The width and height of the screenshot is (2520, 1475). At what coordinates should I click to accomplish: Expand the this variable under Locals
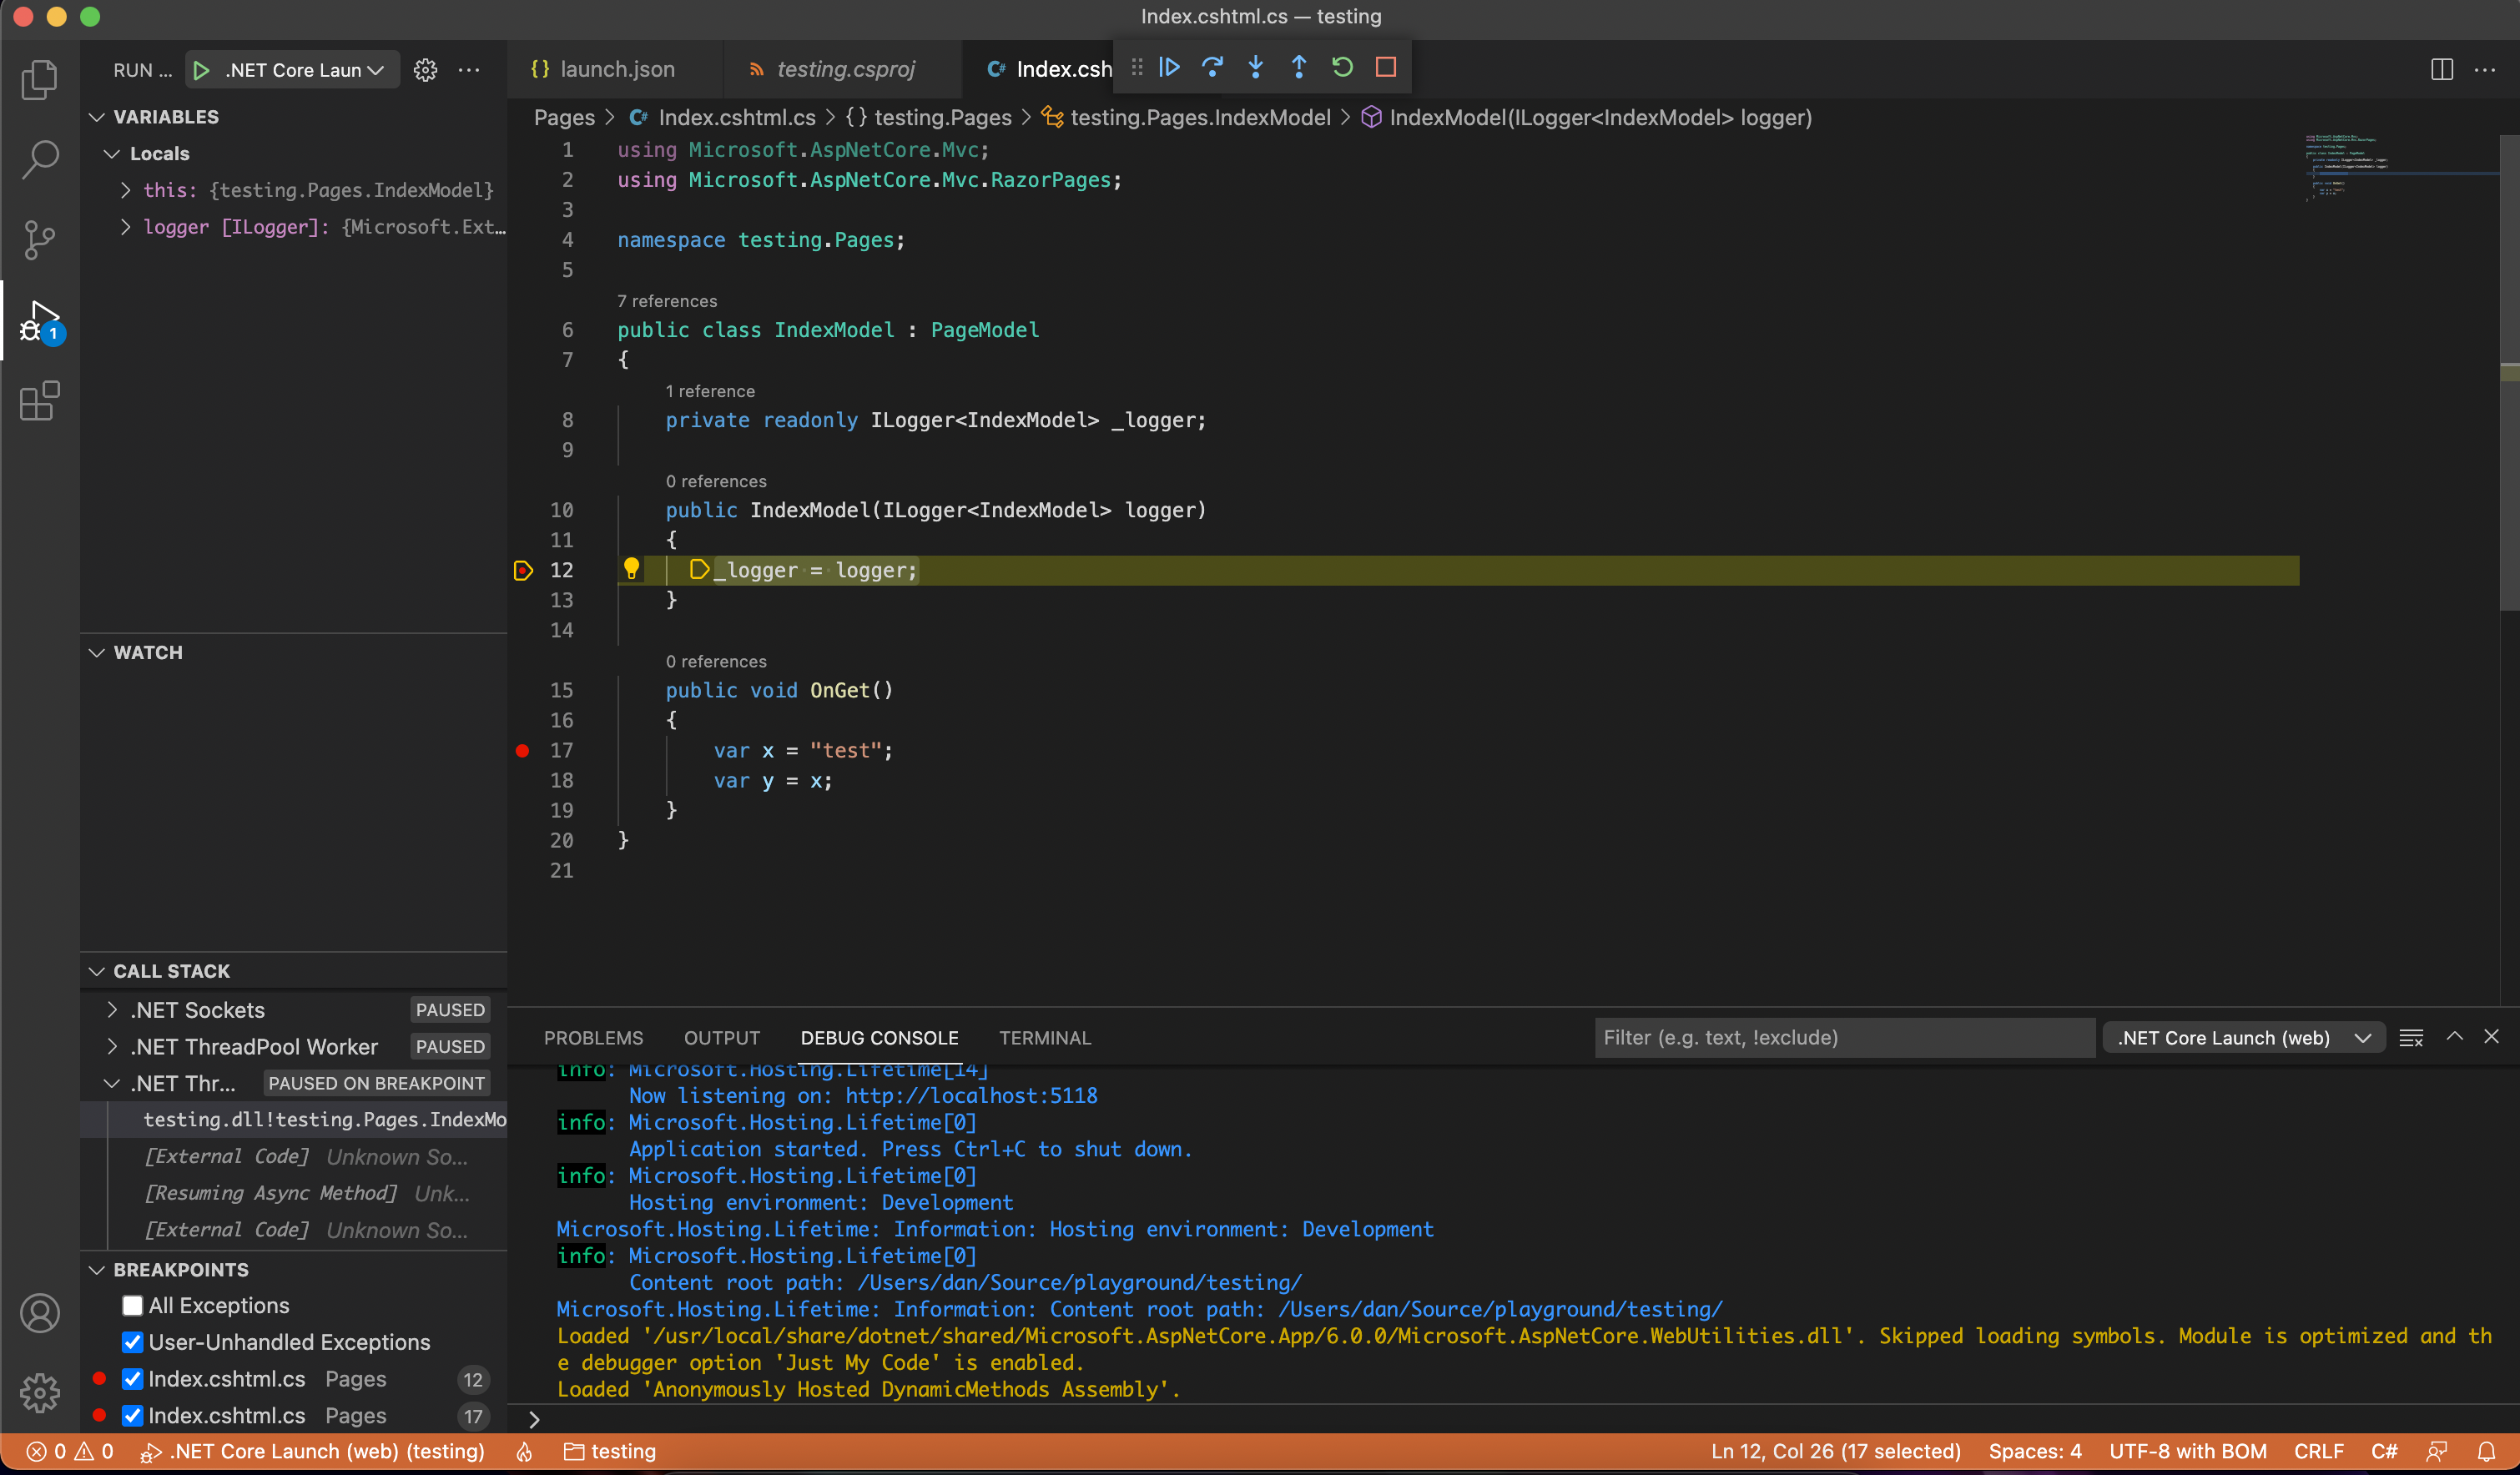tap(126, 190)
